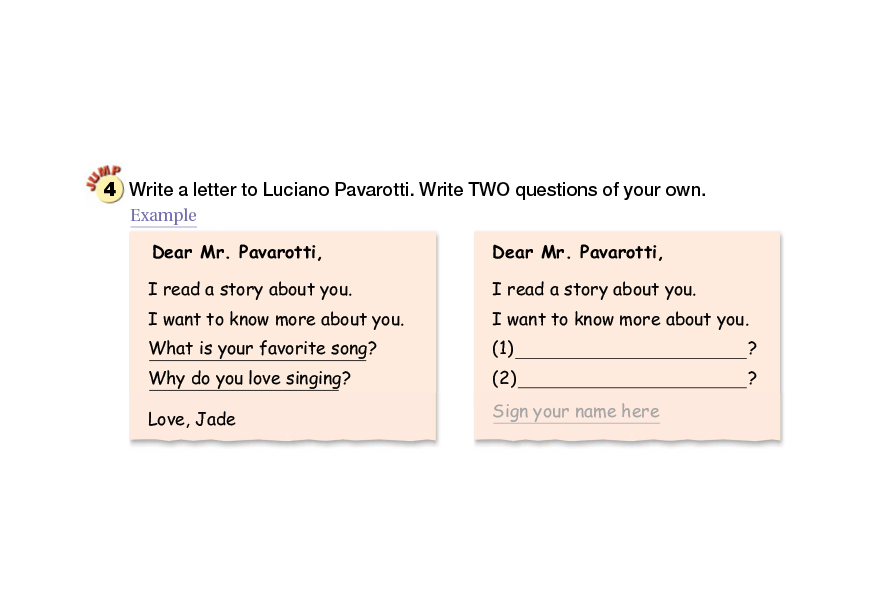873x612 pixels.
Task: Click the instruction heading about Luciano Pavarotti
Action: [417, 189]
